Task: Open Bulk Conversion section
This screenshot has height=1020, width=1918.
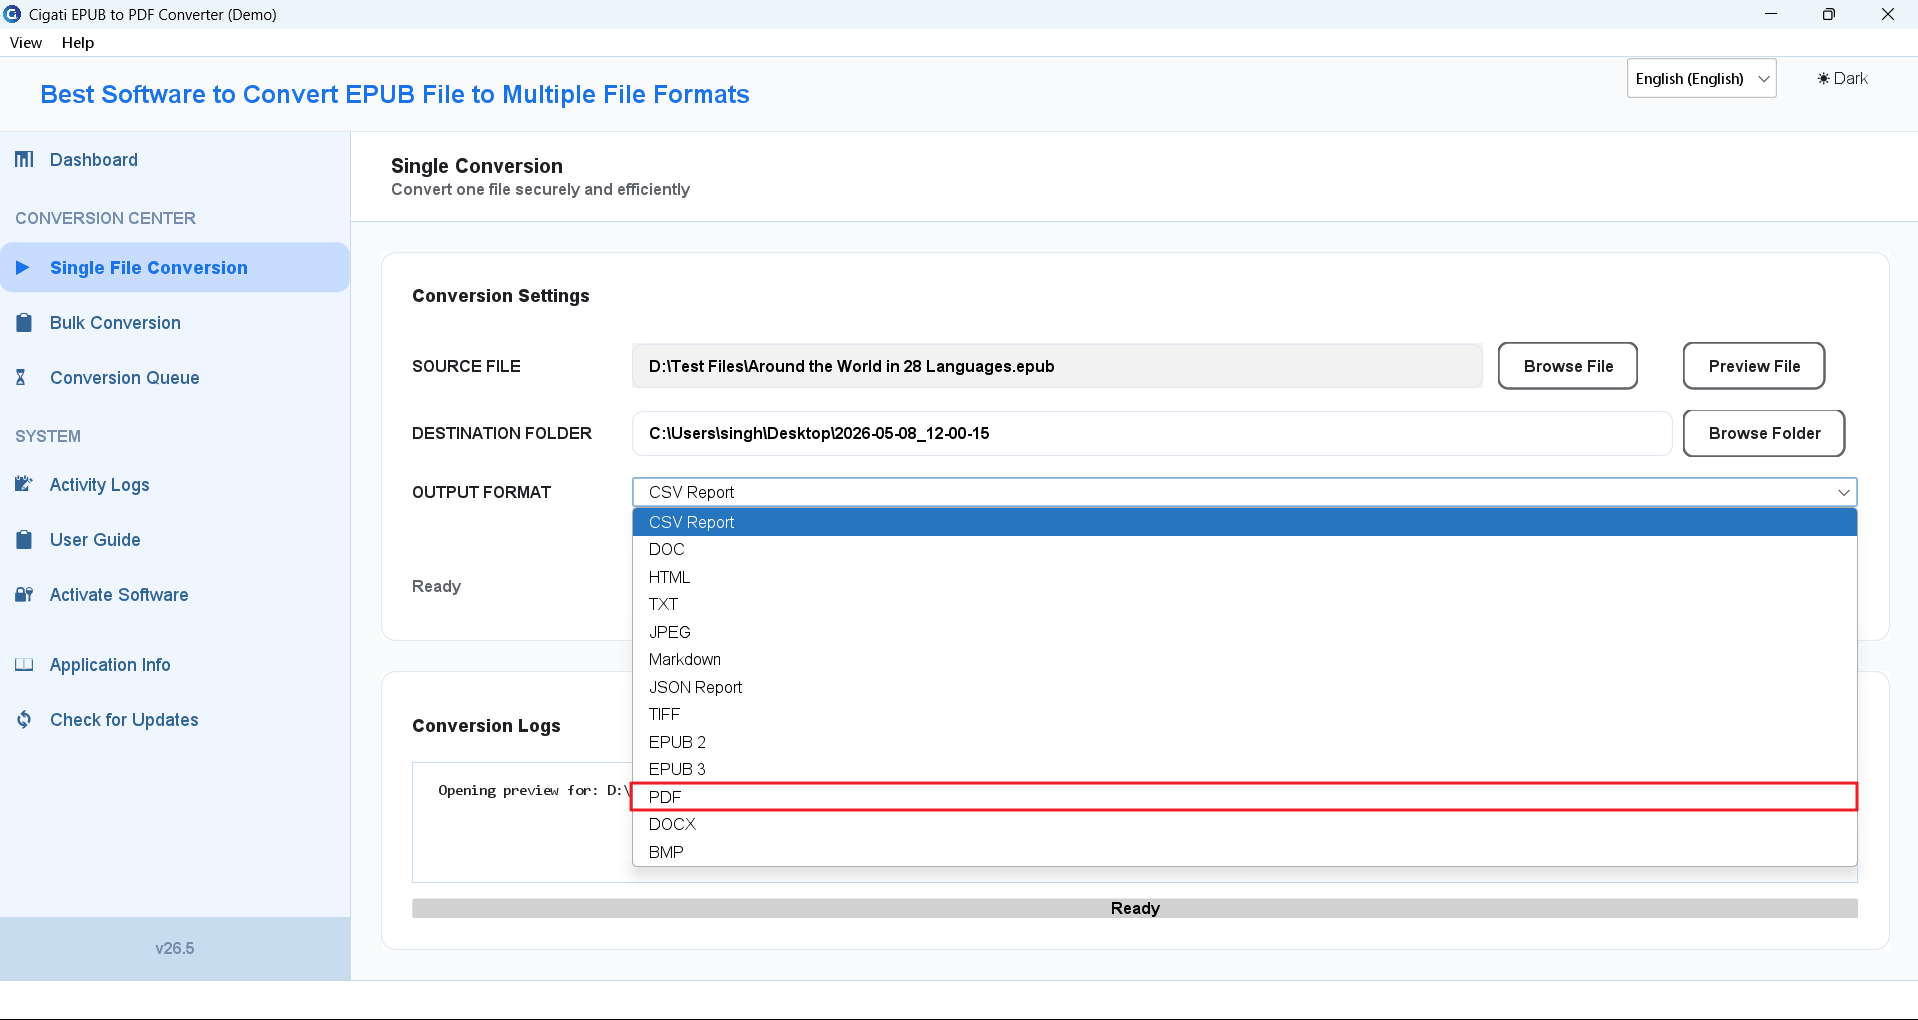Action: [115, 323]
